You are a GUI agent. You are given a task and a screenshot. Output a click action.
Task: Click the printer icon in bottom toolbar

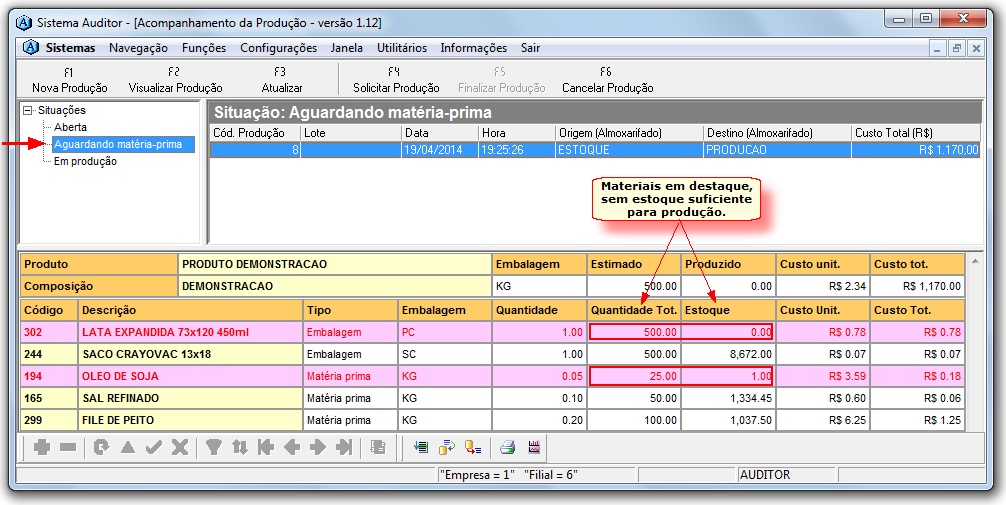508,448
